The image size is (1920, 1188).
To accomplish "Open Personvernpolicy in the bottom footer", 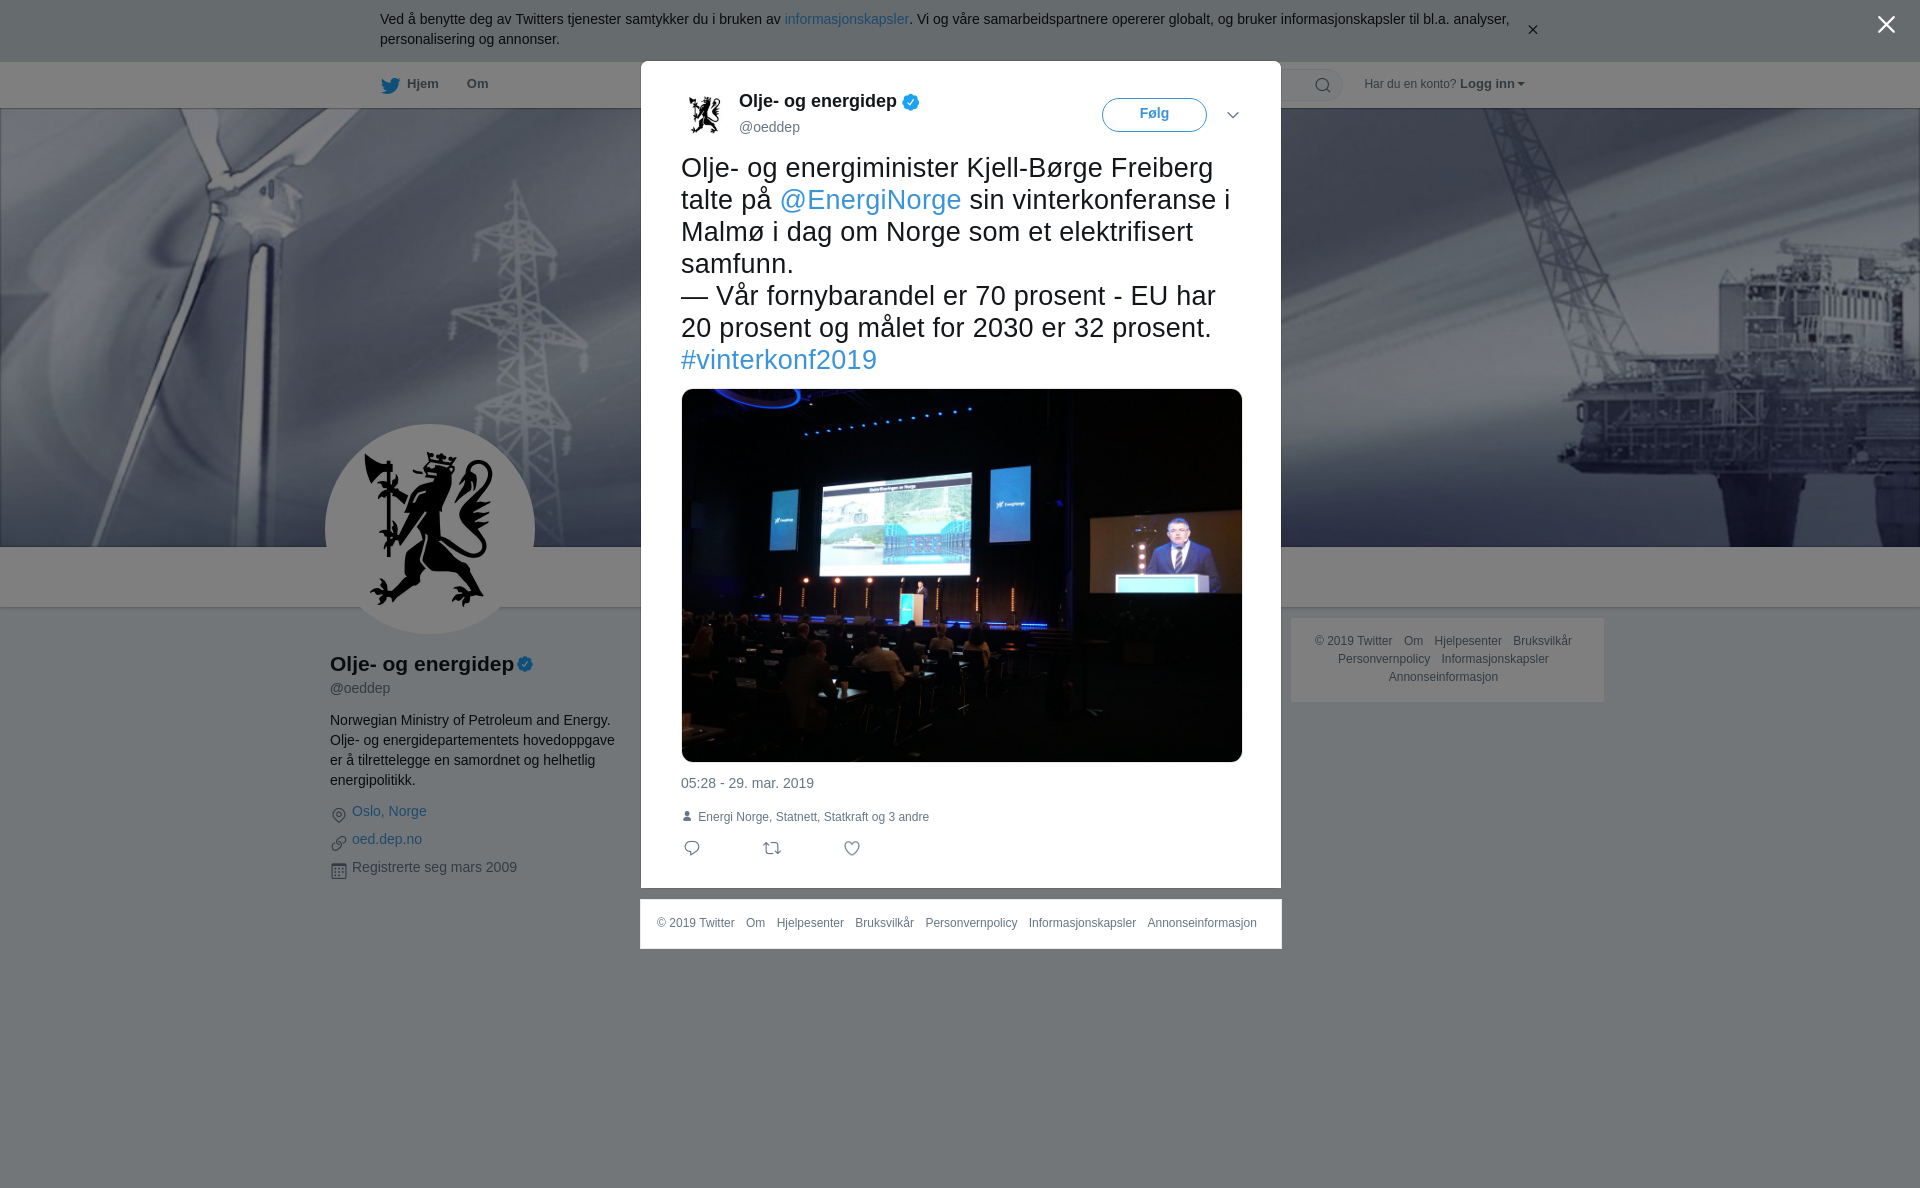I will (x=971, y=923).
